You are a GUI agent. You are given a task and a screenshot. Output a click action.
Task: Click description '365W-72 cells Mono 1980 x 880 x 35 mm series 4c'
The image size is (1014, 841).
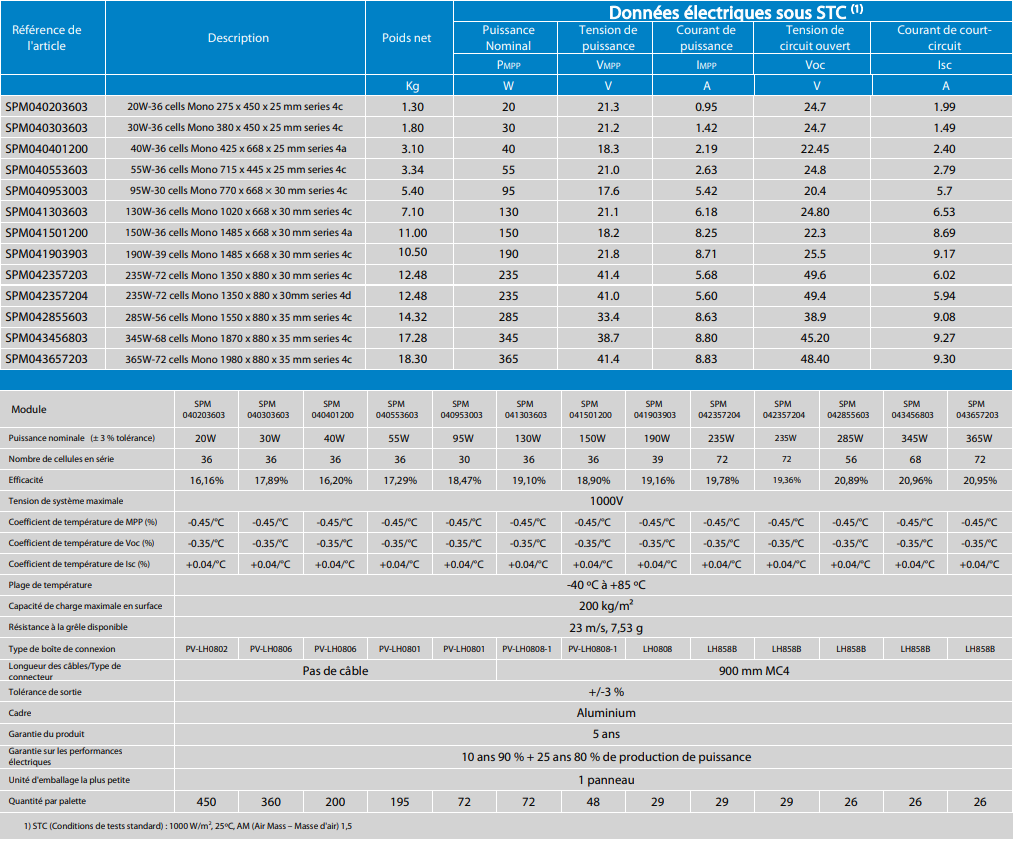[x=239, y=359]
